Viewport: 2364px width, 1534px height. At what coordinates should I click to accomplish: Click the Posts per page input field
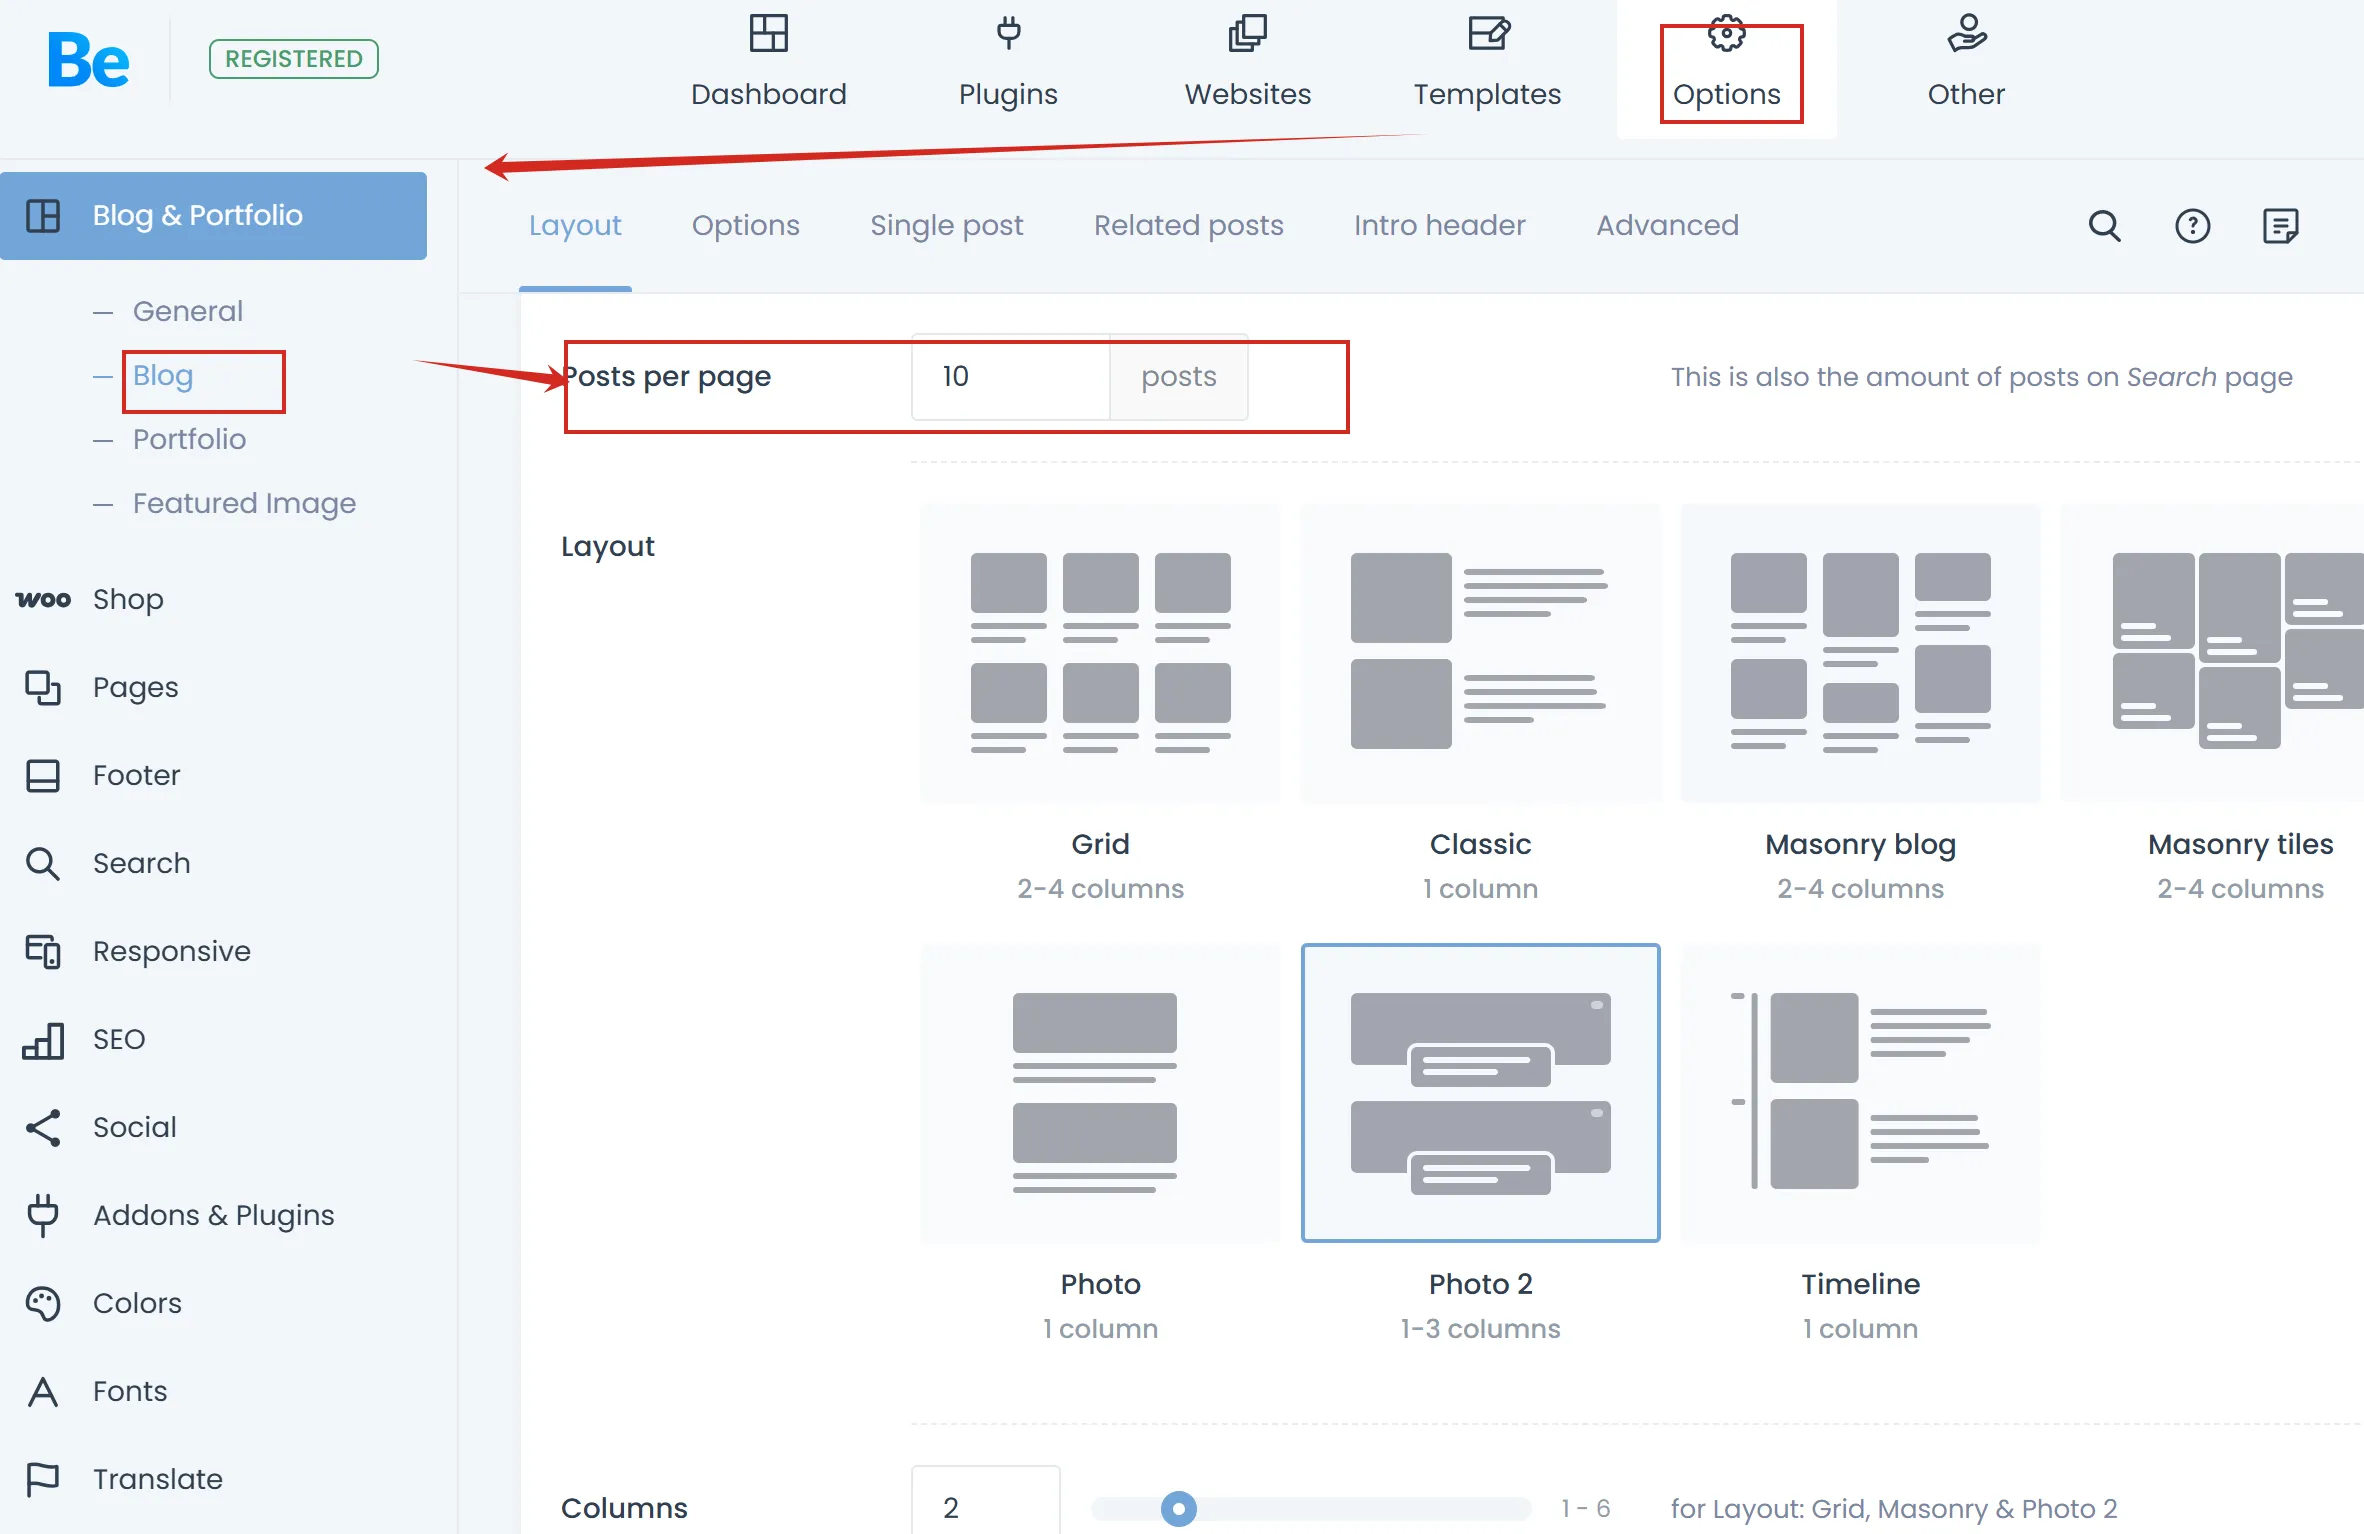click(x=1010, y=377)
